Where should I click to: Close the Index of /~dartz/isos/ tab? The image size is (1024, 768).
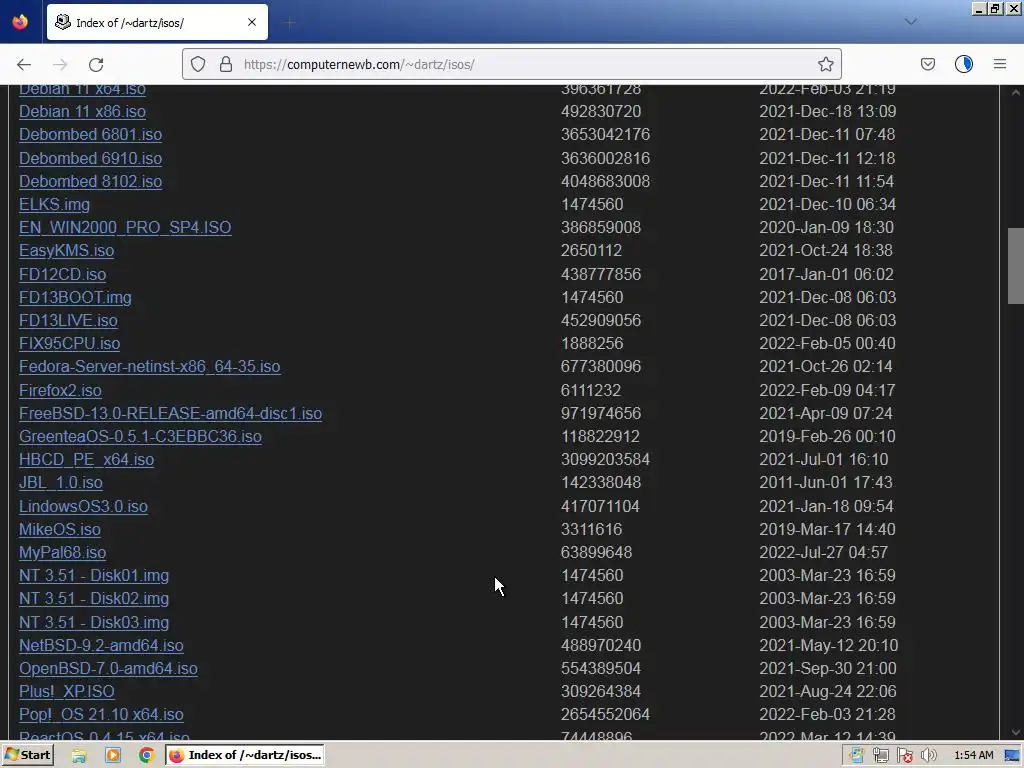click(252, 22)
